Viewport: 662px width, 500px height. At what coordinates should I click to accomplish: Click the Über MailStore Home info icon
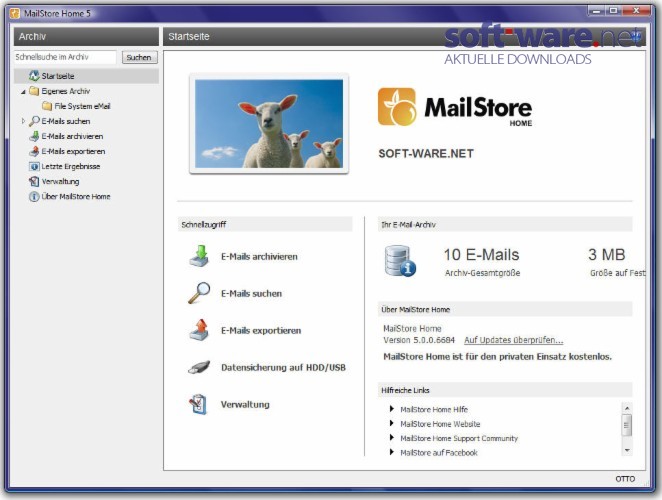(x=34, y=196)
